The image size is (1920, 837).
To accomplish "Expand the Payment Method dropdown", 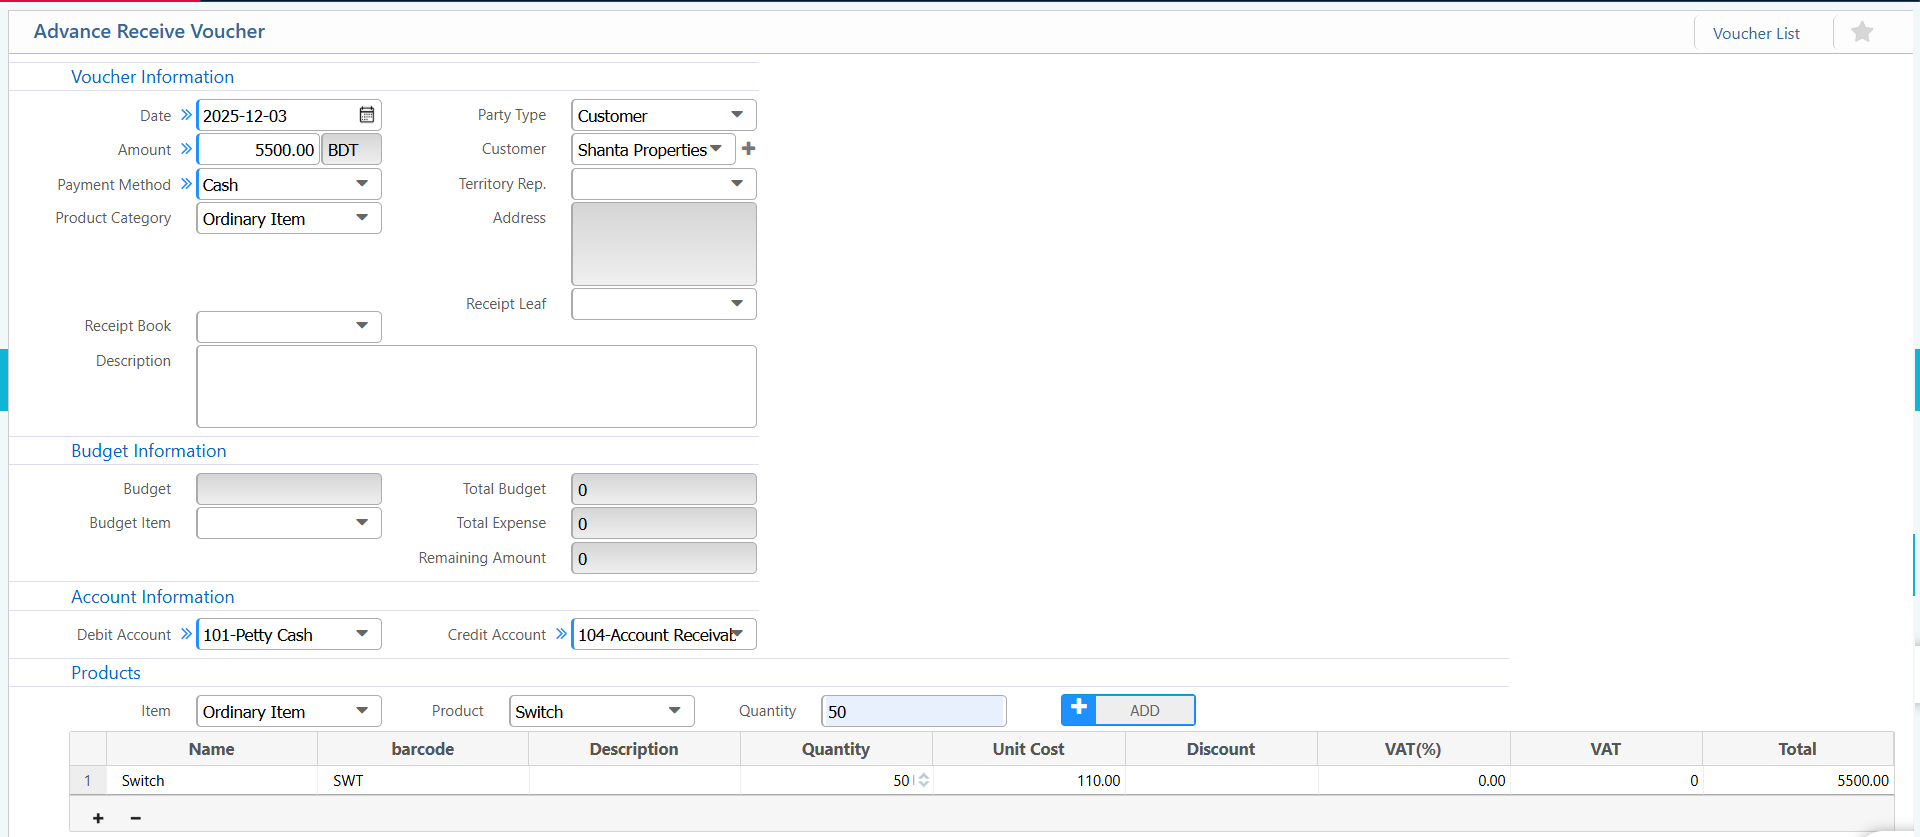I will click(x=362, y=184).
